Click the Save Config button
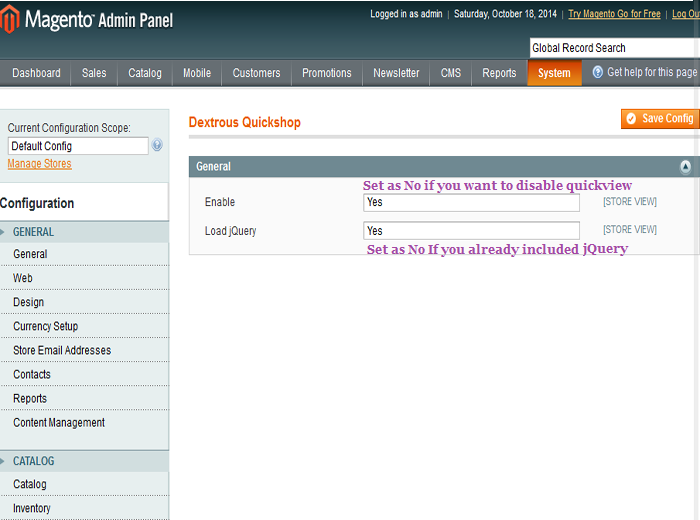Image resolution: width=700 pixels, height=520 pixels. pos(660,119)
